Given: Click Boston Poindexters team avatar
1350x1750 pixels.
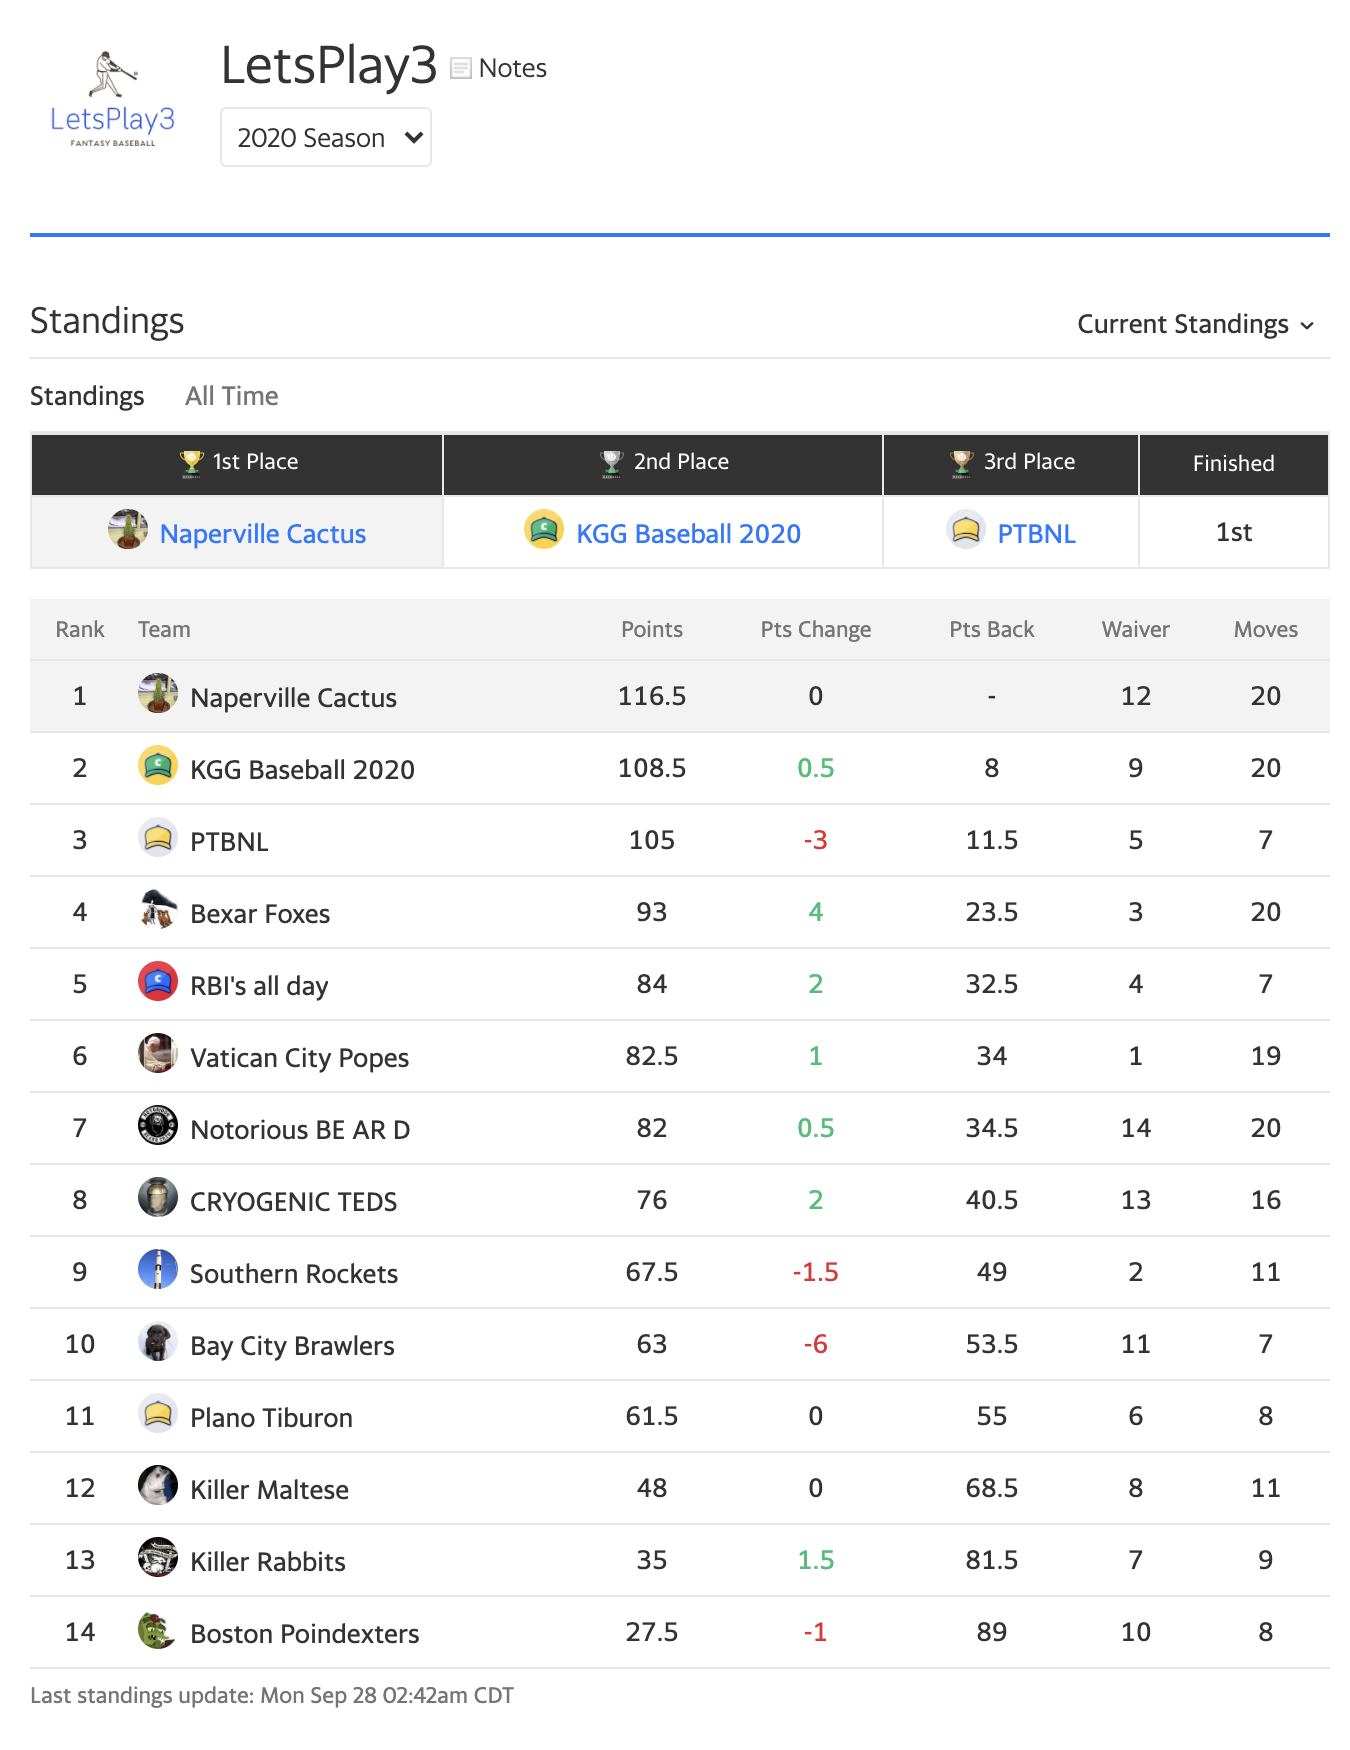Looking at the screenshot, I should pyautogui.click(x=158, y=1630).
